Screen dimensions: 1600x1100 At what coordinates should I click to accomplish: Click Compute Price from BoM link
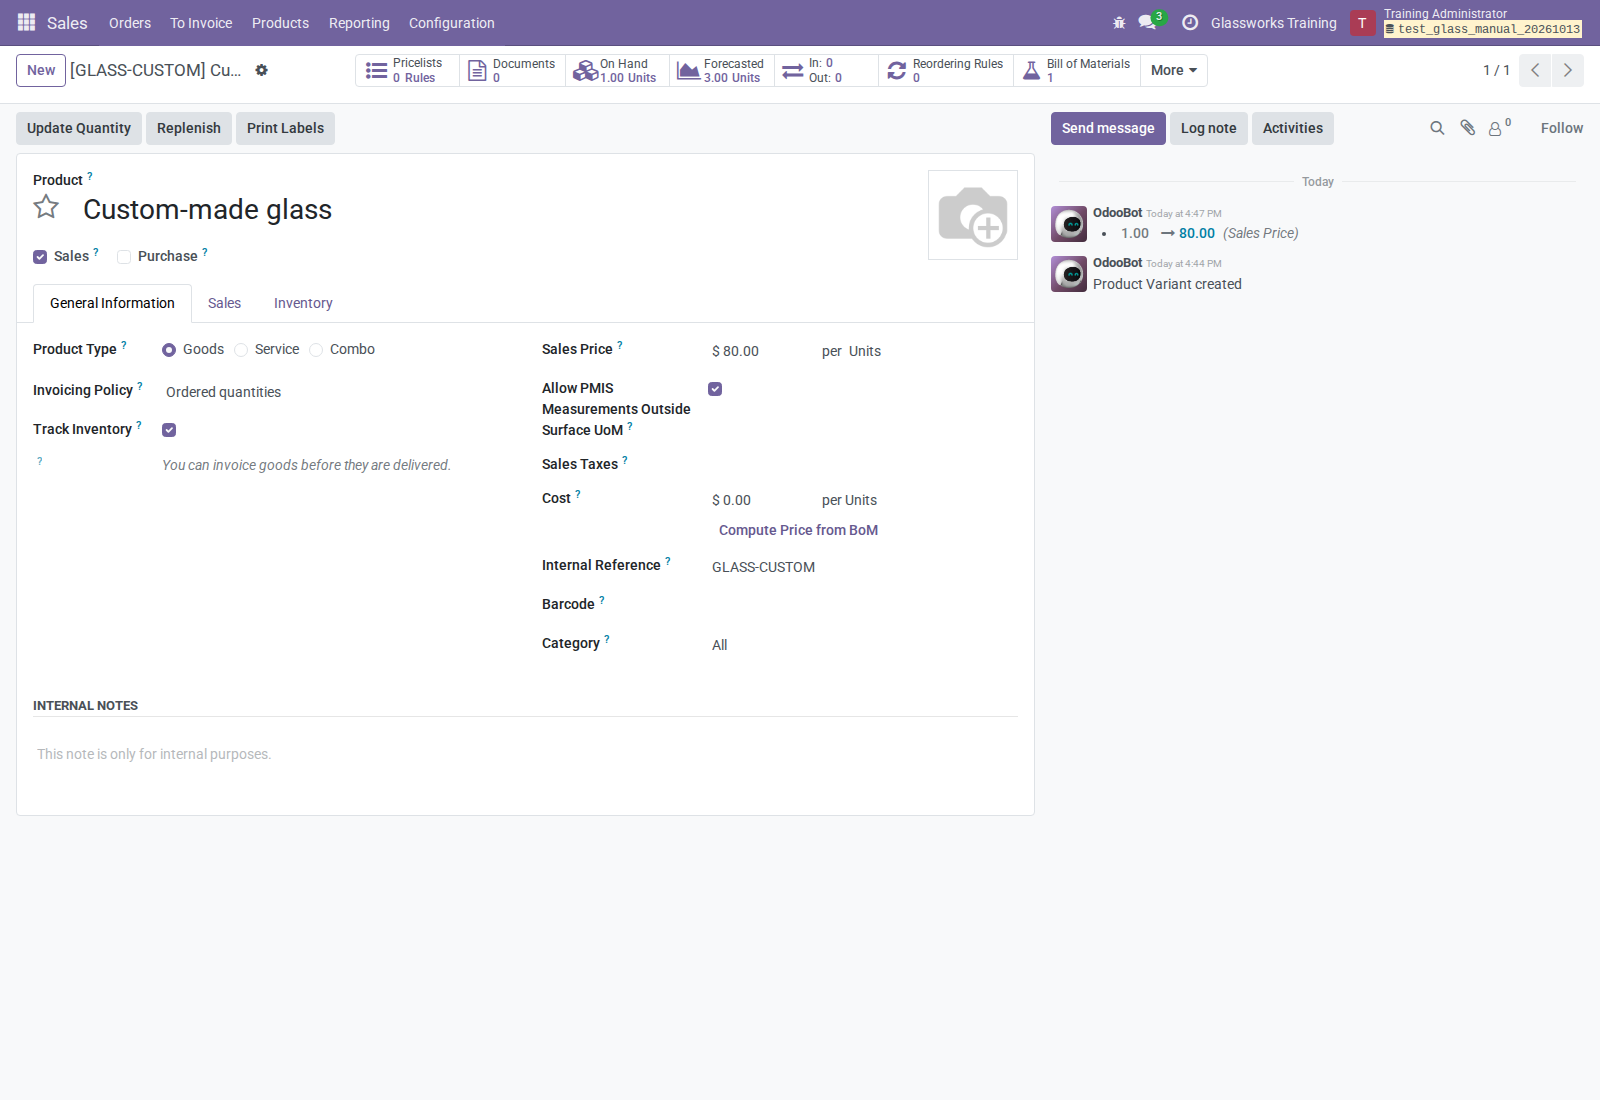click(x=798, y=530)
